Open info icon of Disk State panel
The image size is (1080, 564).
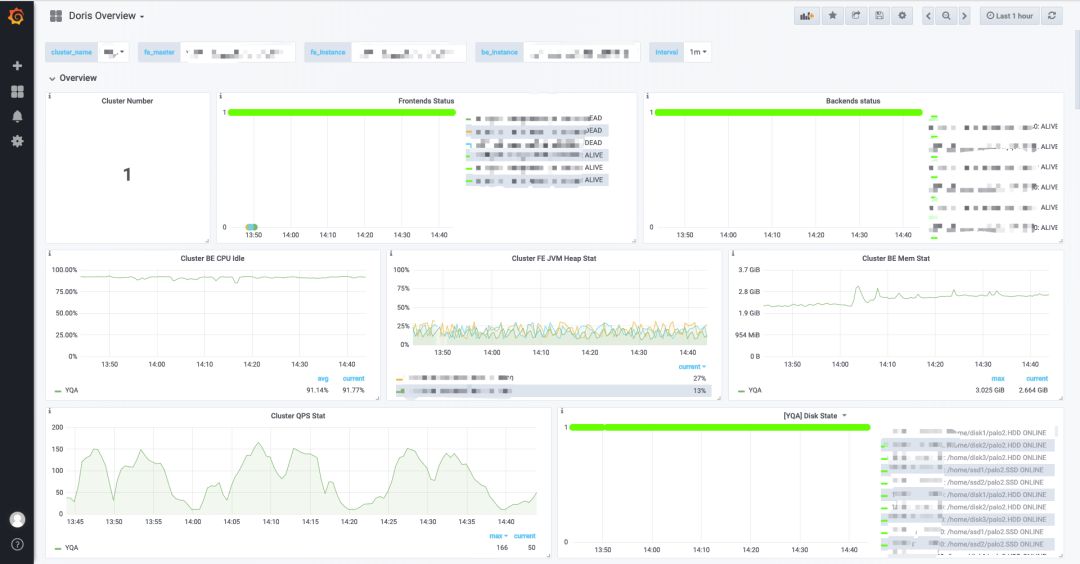561,411
